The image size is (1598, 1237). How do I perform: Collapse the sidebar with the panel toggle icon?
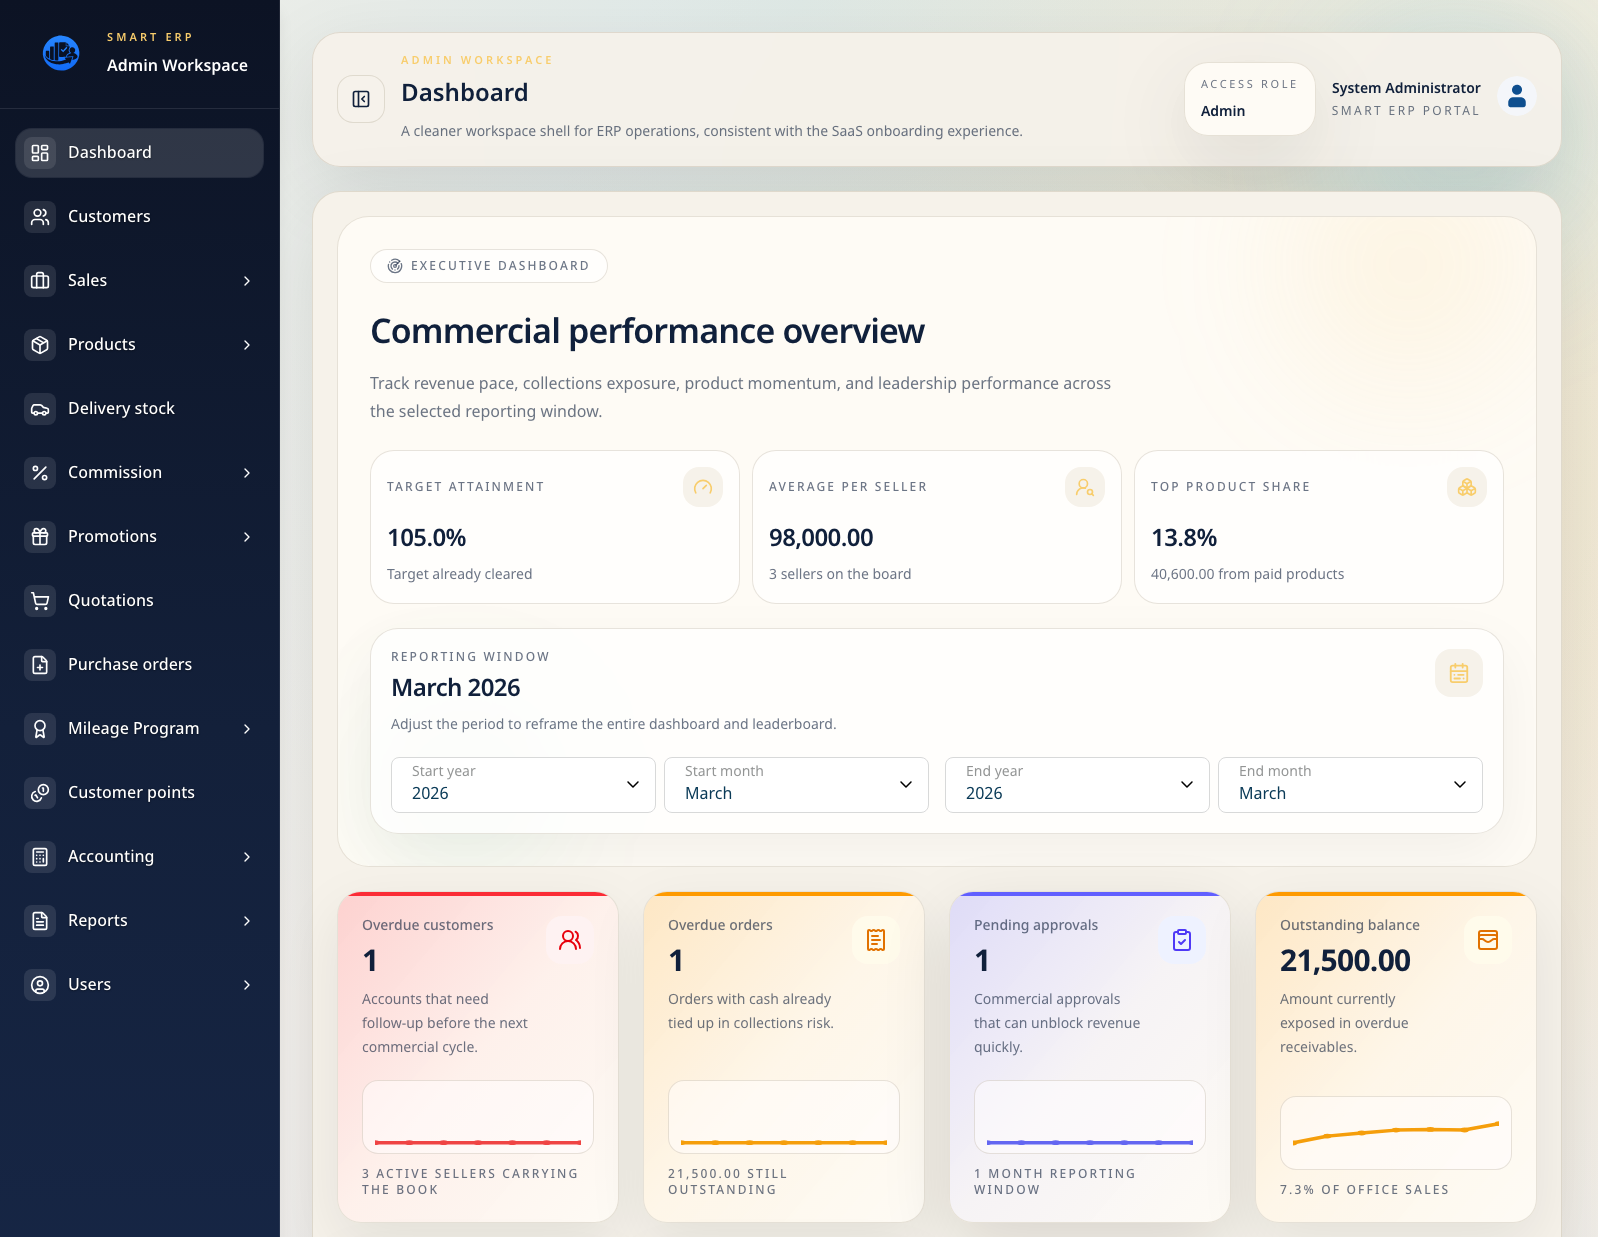click(361, 99)
